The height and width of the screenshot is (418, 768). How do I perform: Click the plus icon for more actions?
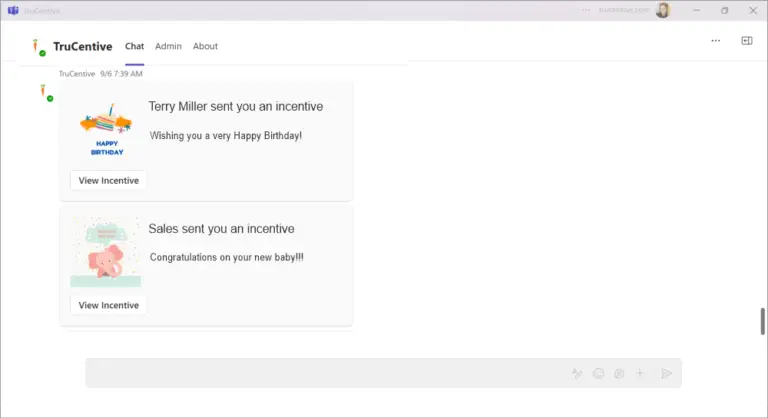point(640,373)
